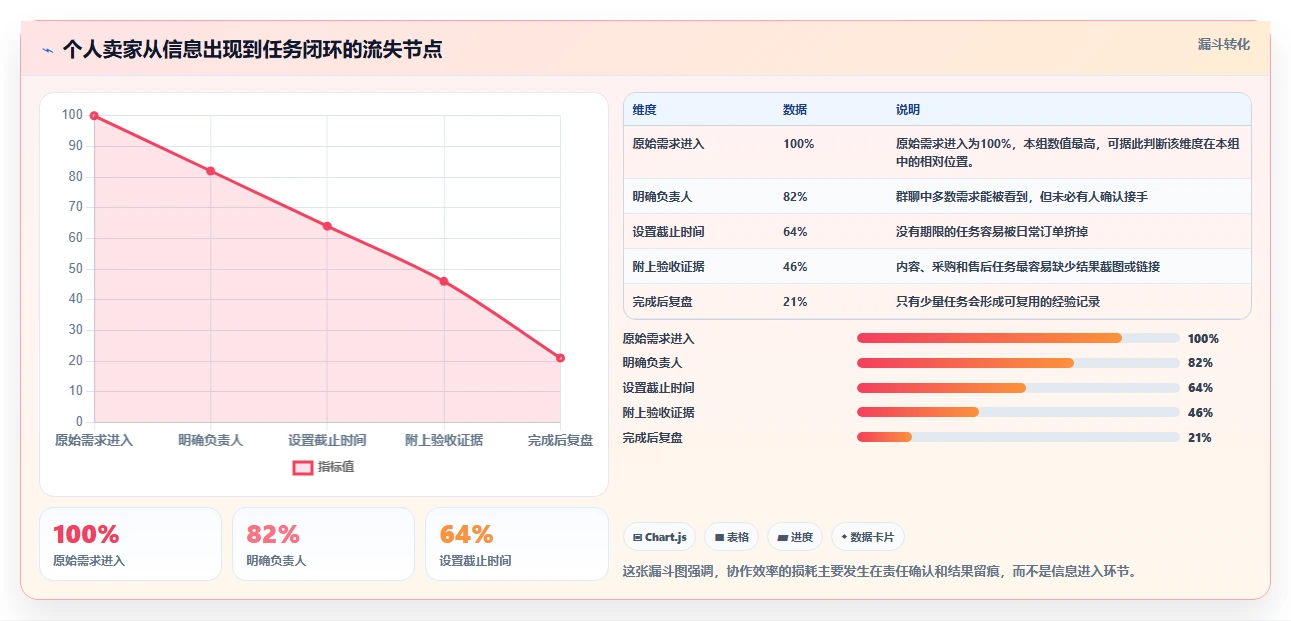Screen dimensions: 1291x621
Task: Click the x-axis label 明确负责人
Action: pyautogui.click(x=210, y=440)
